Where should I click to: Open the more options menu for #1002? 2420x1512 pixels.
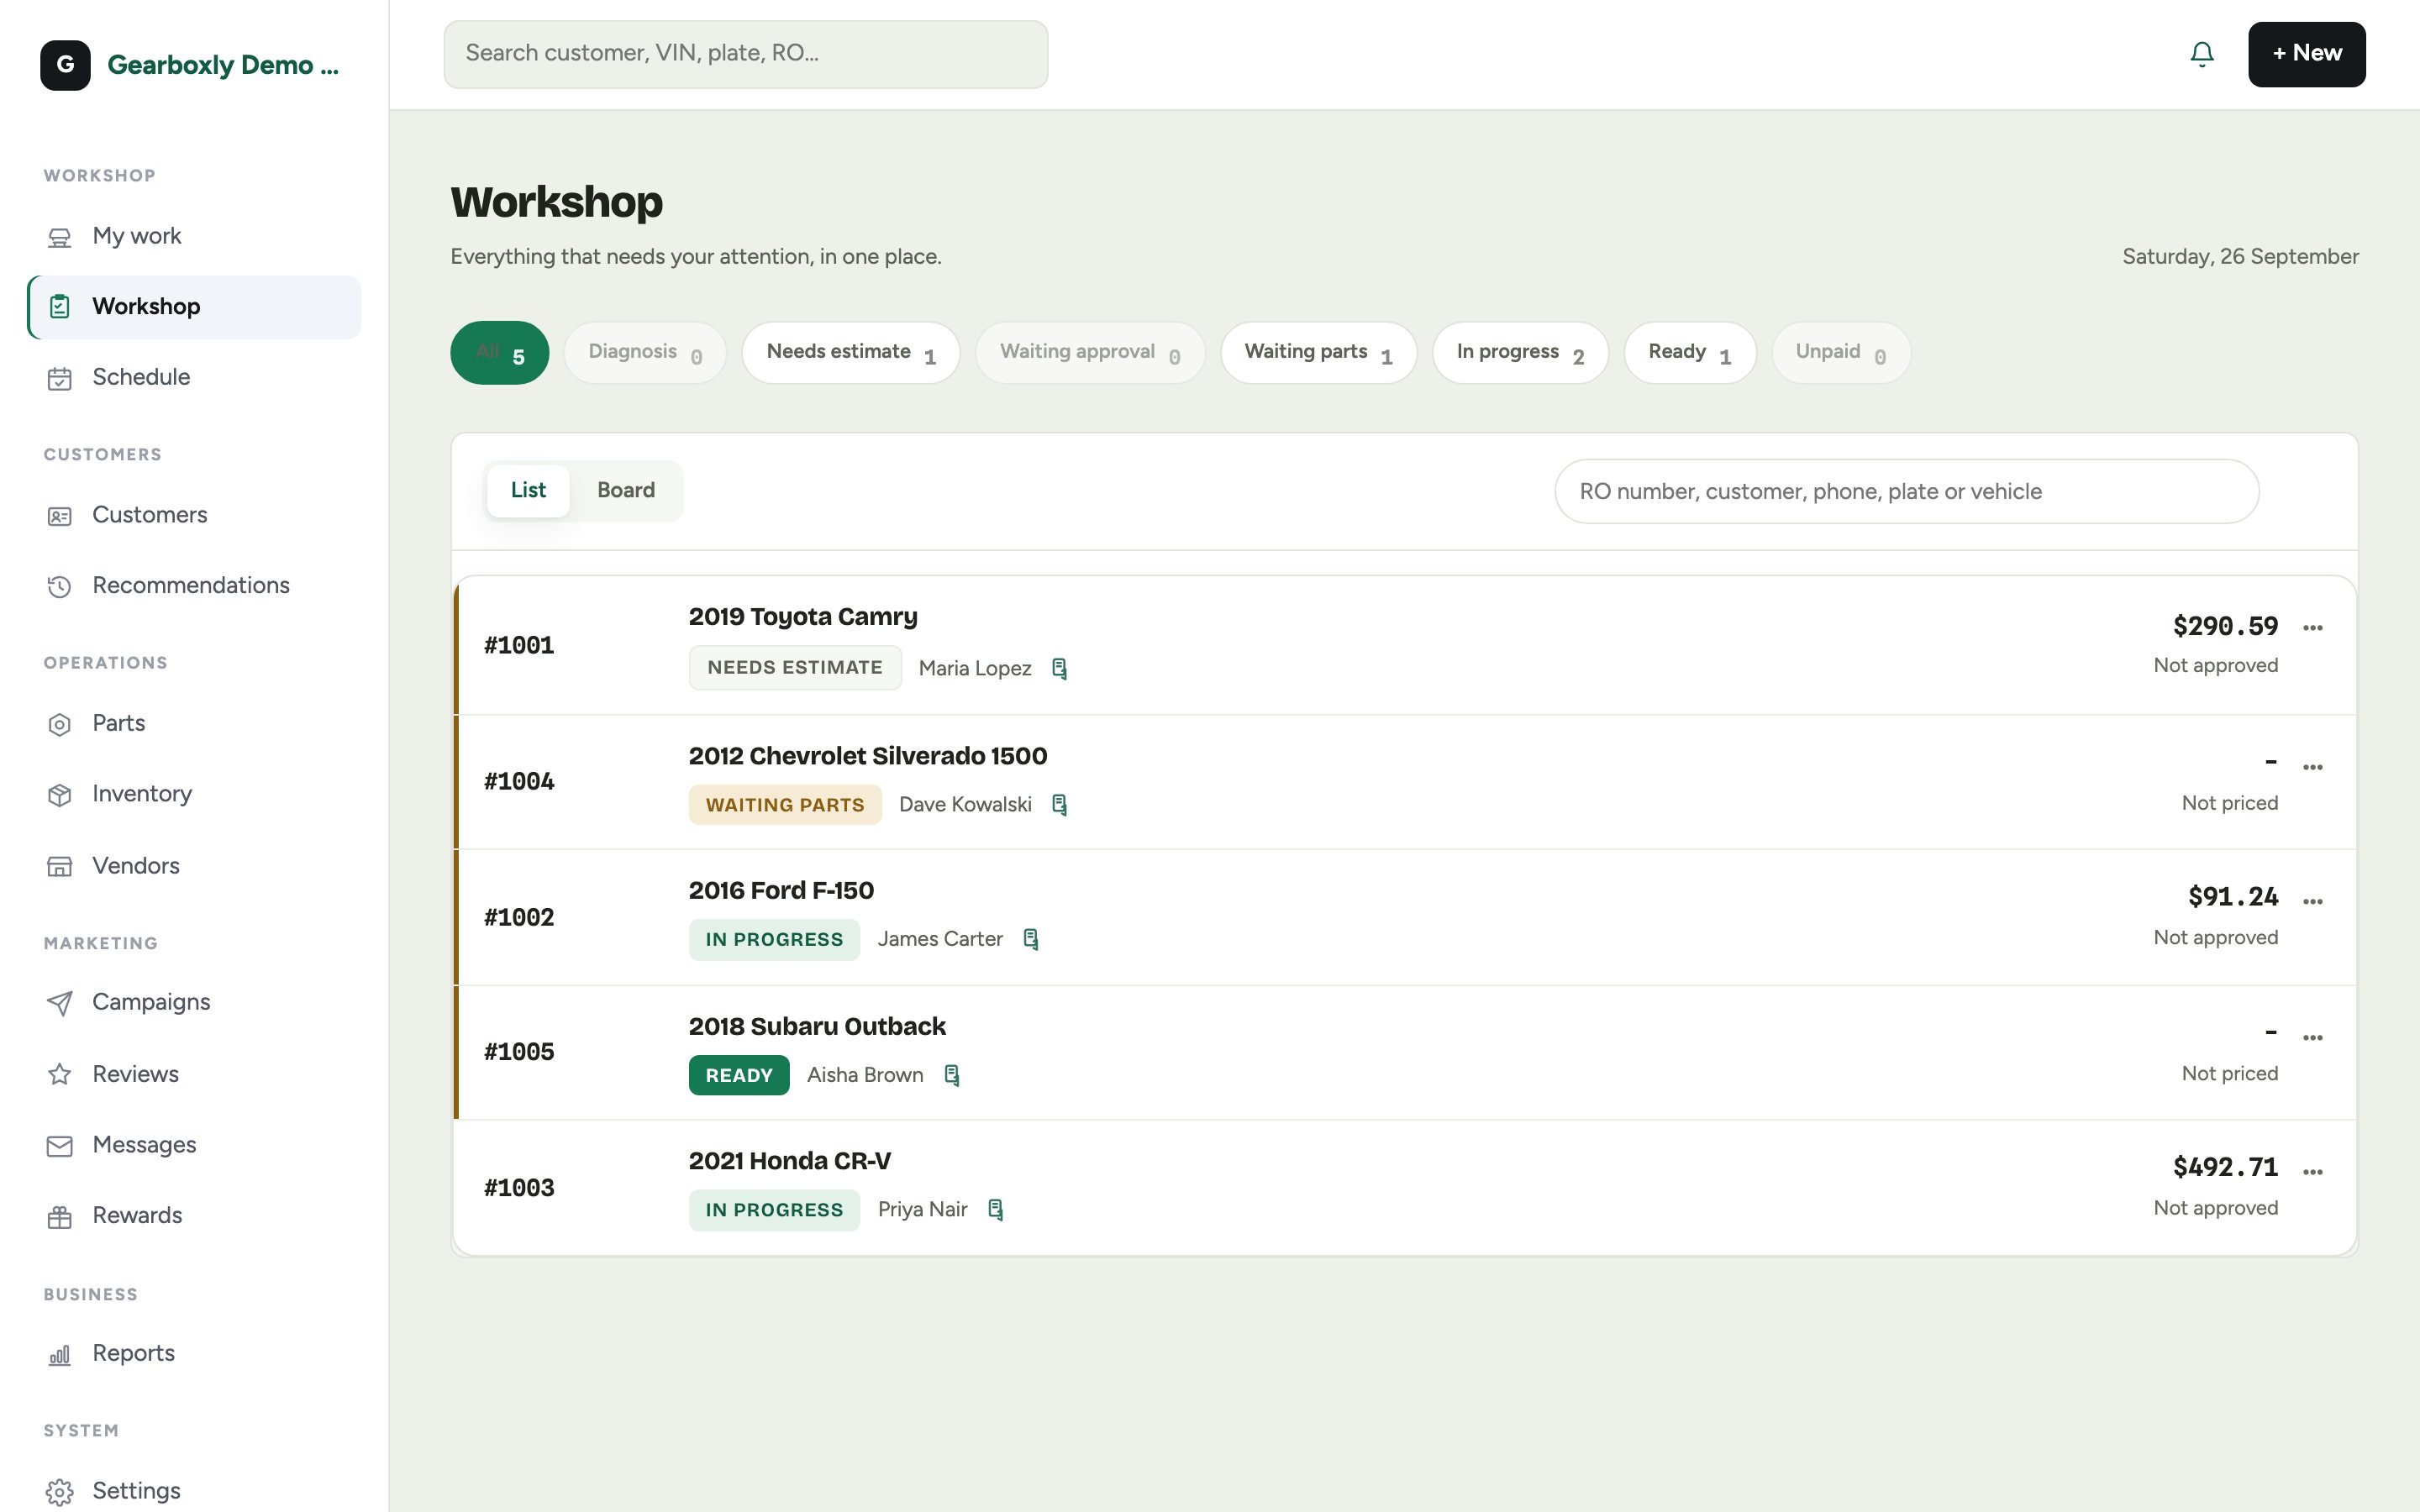tap(2312, 901)
